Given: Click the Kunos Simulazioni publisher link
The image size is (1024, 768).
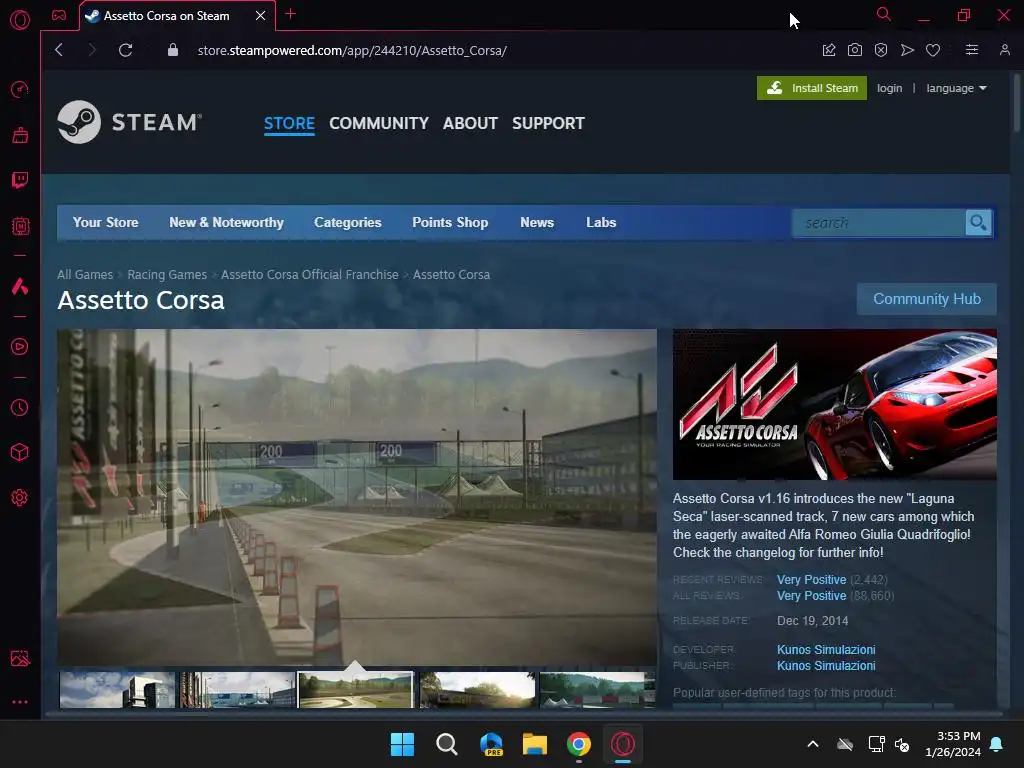Looking at the screenshot, I should pyautogui.click(x=826, y=666).
